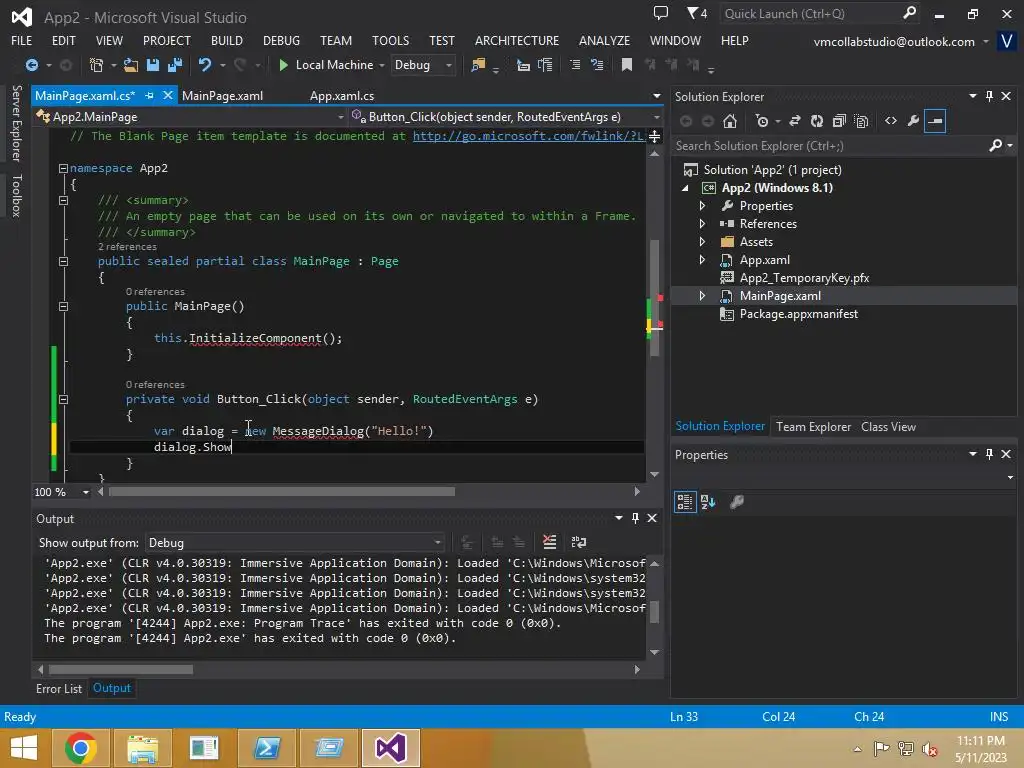Click the Open File folder icon
Viewport: 1024px width, 768px height.
131,65
